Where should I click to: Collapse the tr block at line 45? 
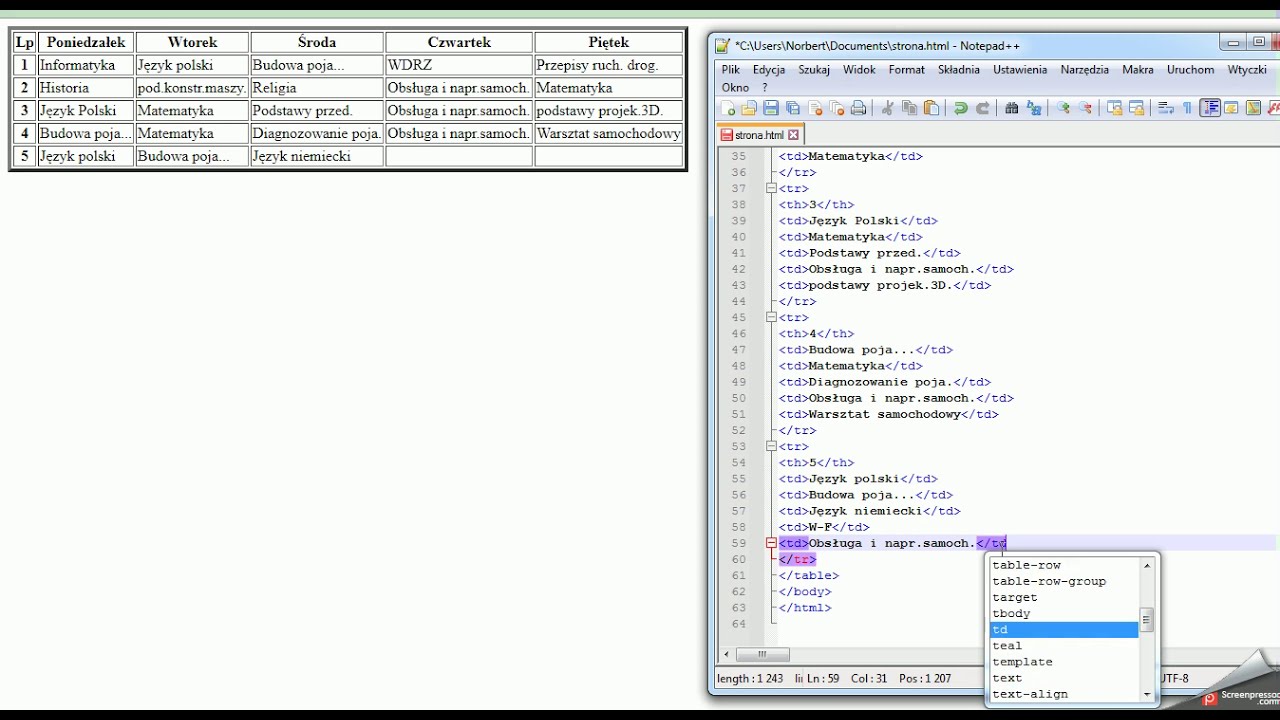click(x=771, y=317)
